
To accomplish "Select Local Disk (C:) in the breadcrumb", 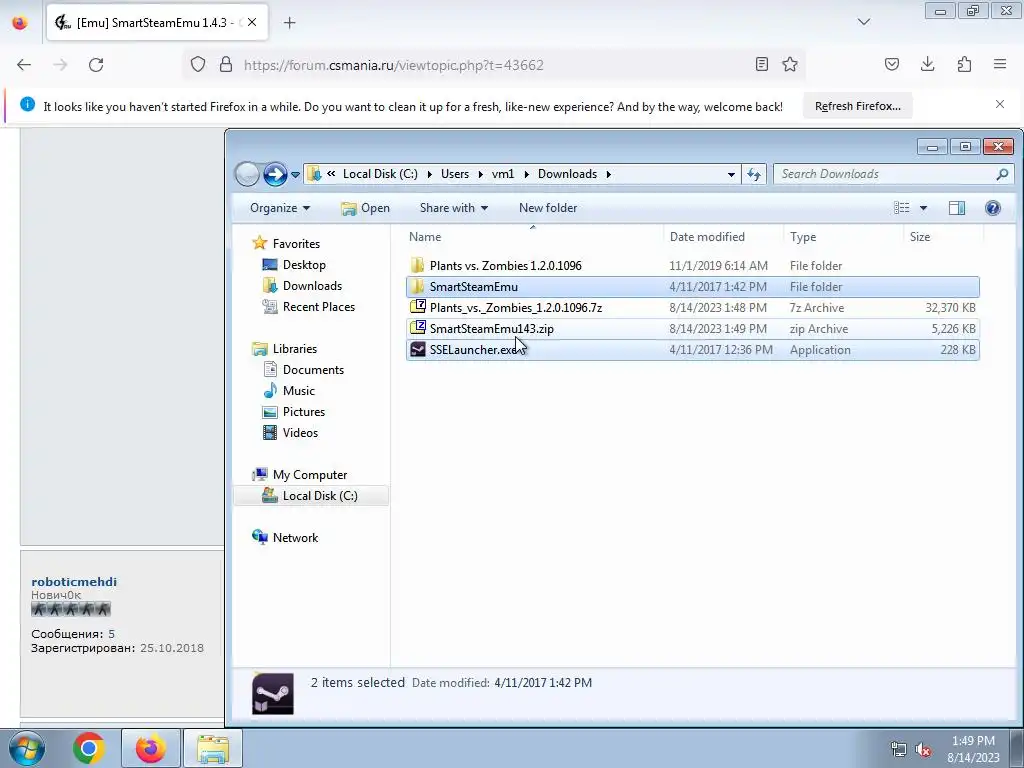I will [x=380, y=174].
